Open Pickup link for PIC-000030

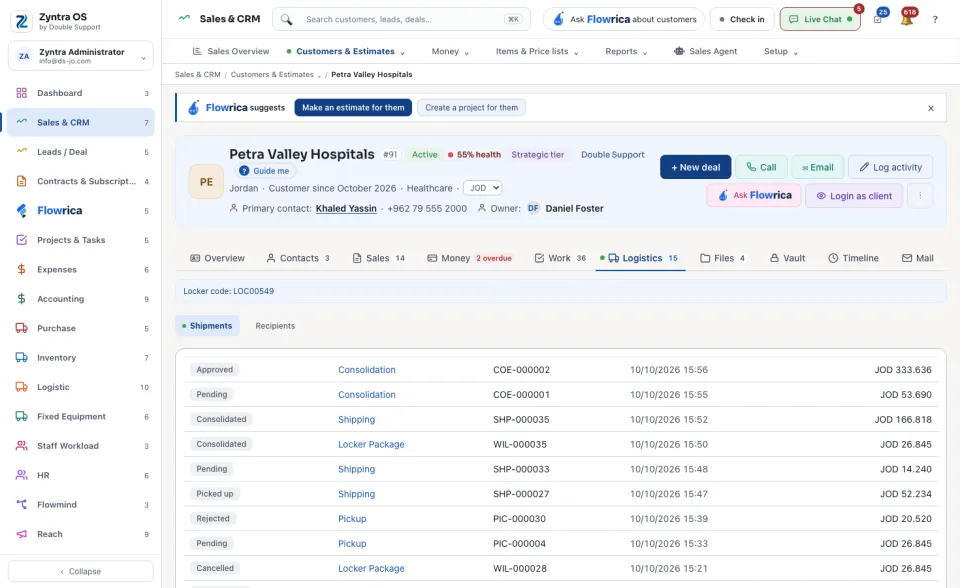coord(352,519)
